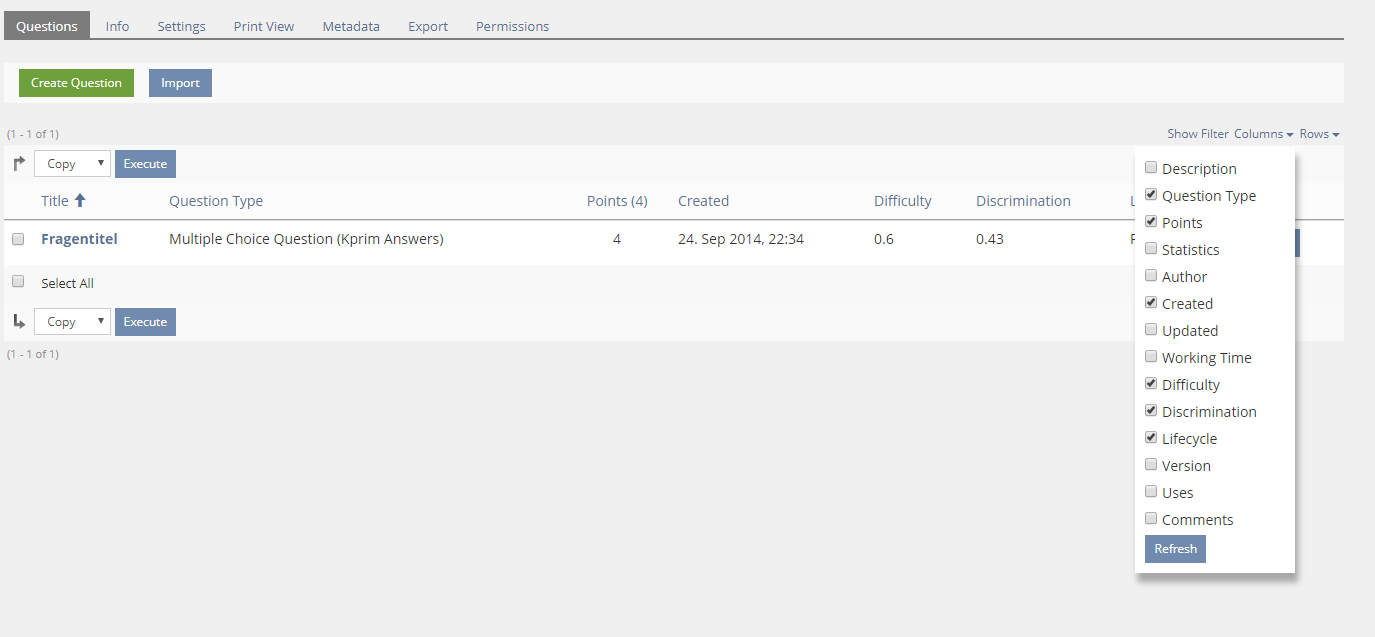Open the Print View tab
Viewport: 1375px width, 637px height.
pos(264,26)
